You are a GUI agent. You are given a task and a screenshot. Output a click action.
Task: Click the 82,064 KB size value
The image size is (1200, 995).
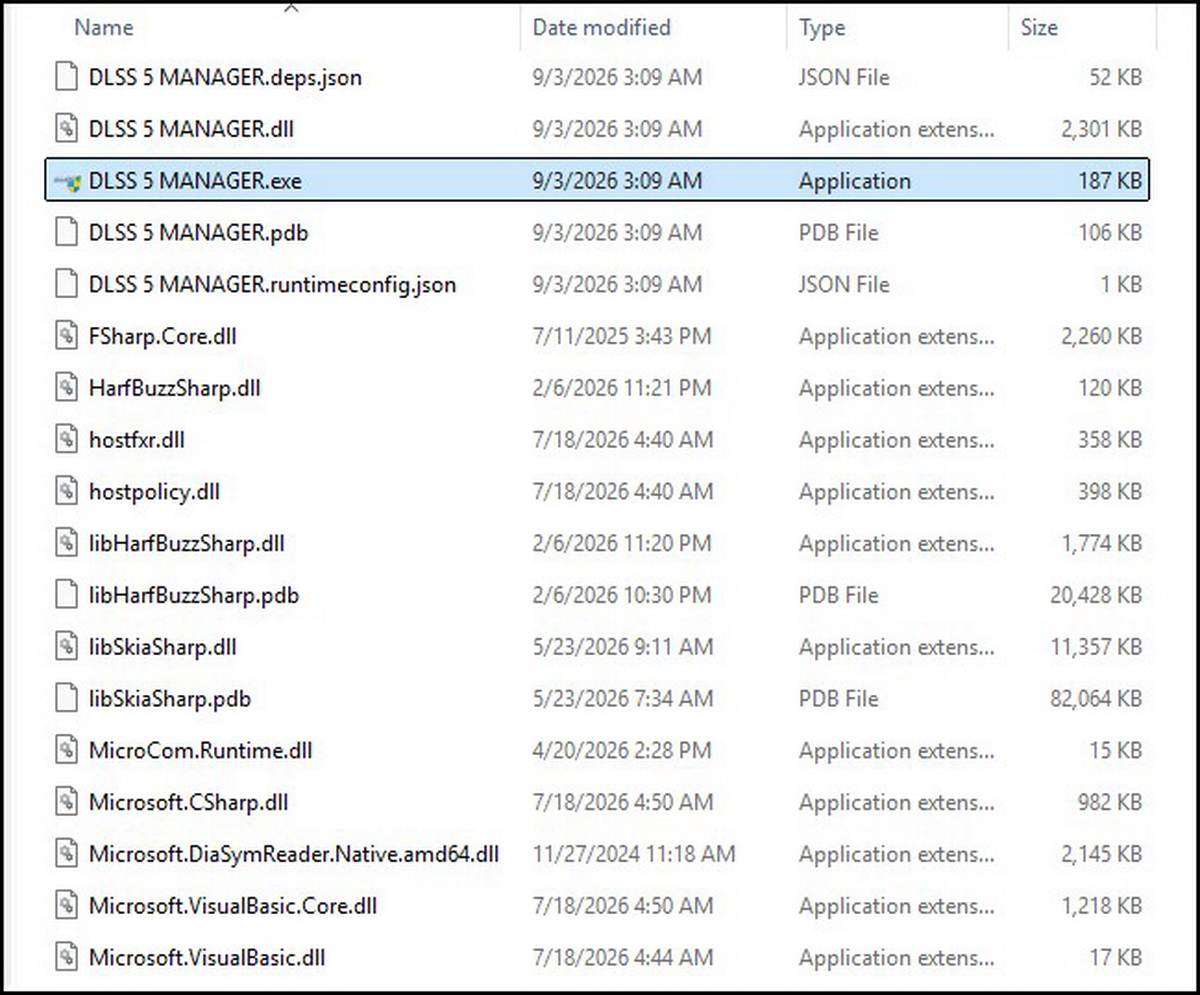click(1096, 699)
